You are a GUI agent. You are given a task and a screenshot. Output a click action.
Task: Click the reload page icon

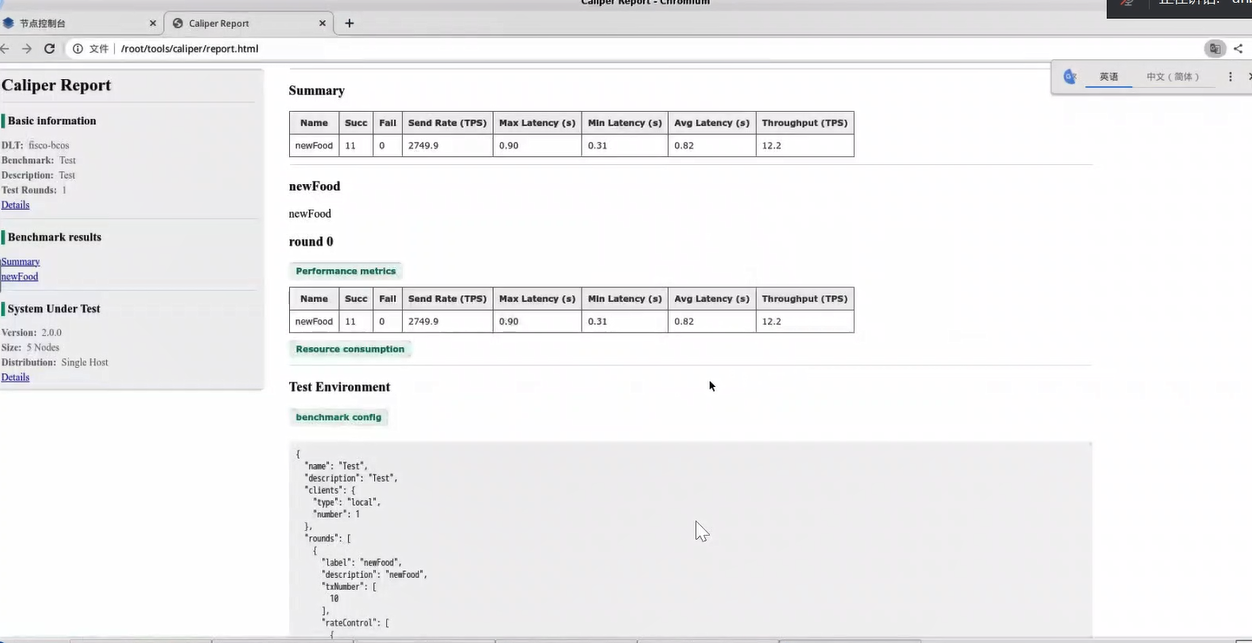(x=49, y=48)
